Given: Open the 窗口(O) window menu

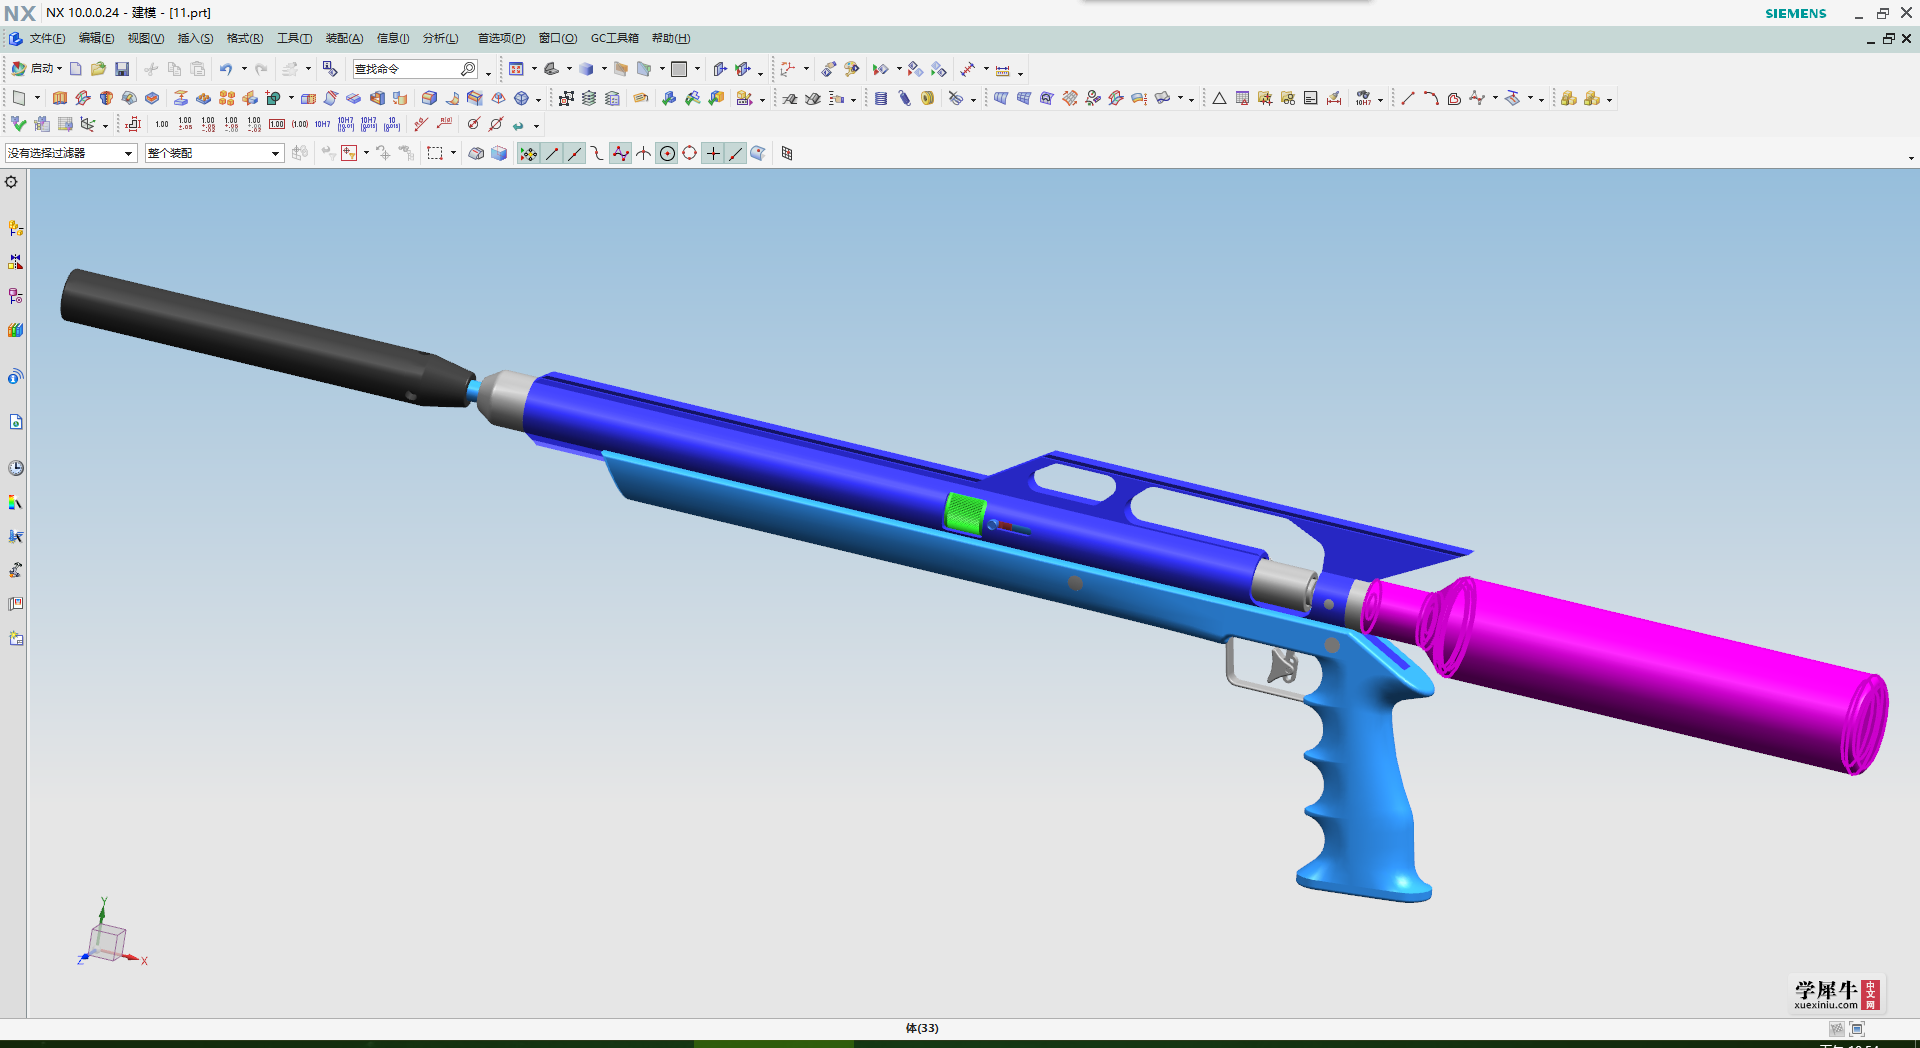Looking at the screenshot, I should tap(557, 38).
